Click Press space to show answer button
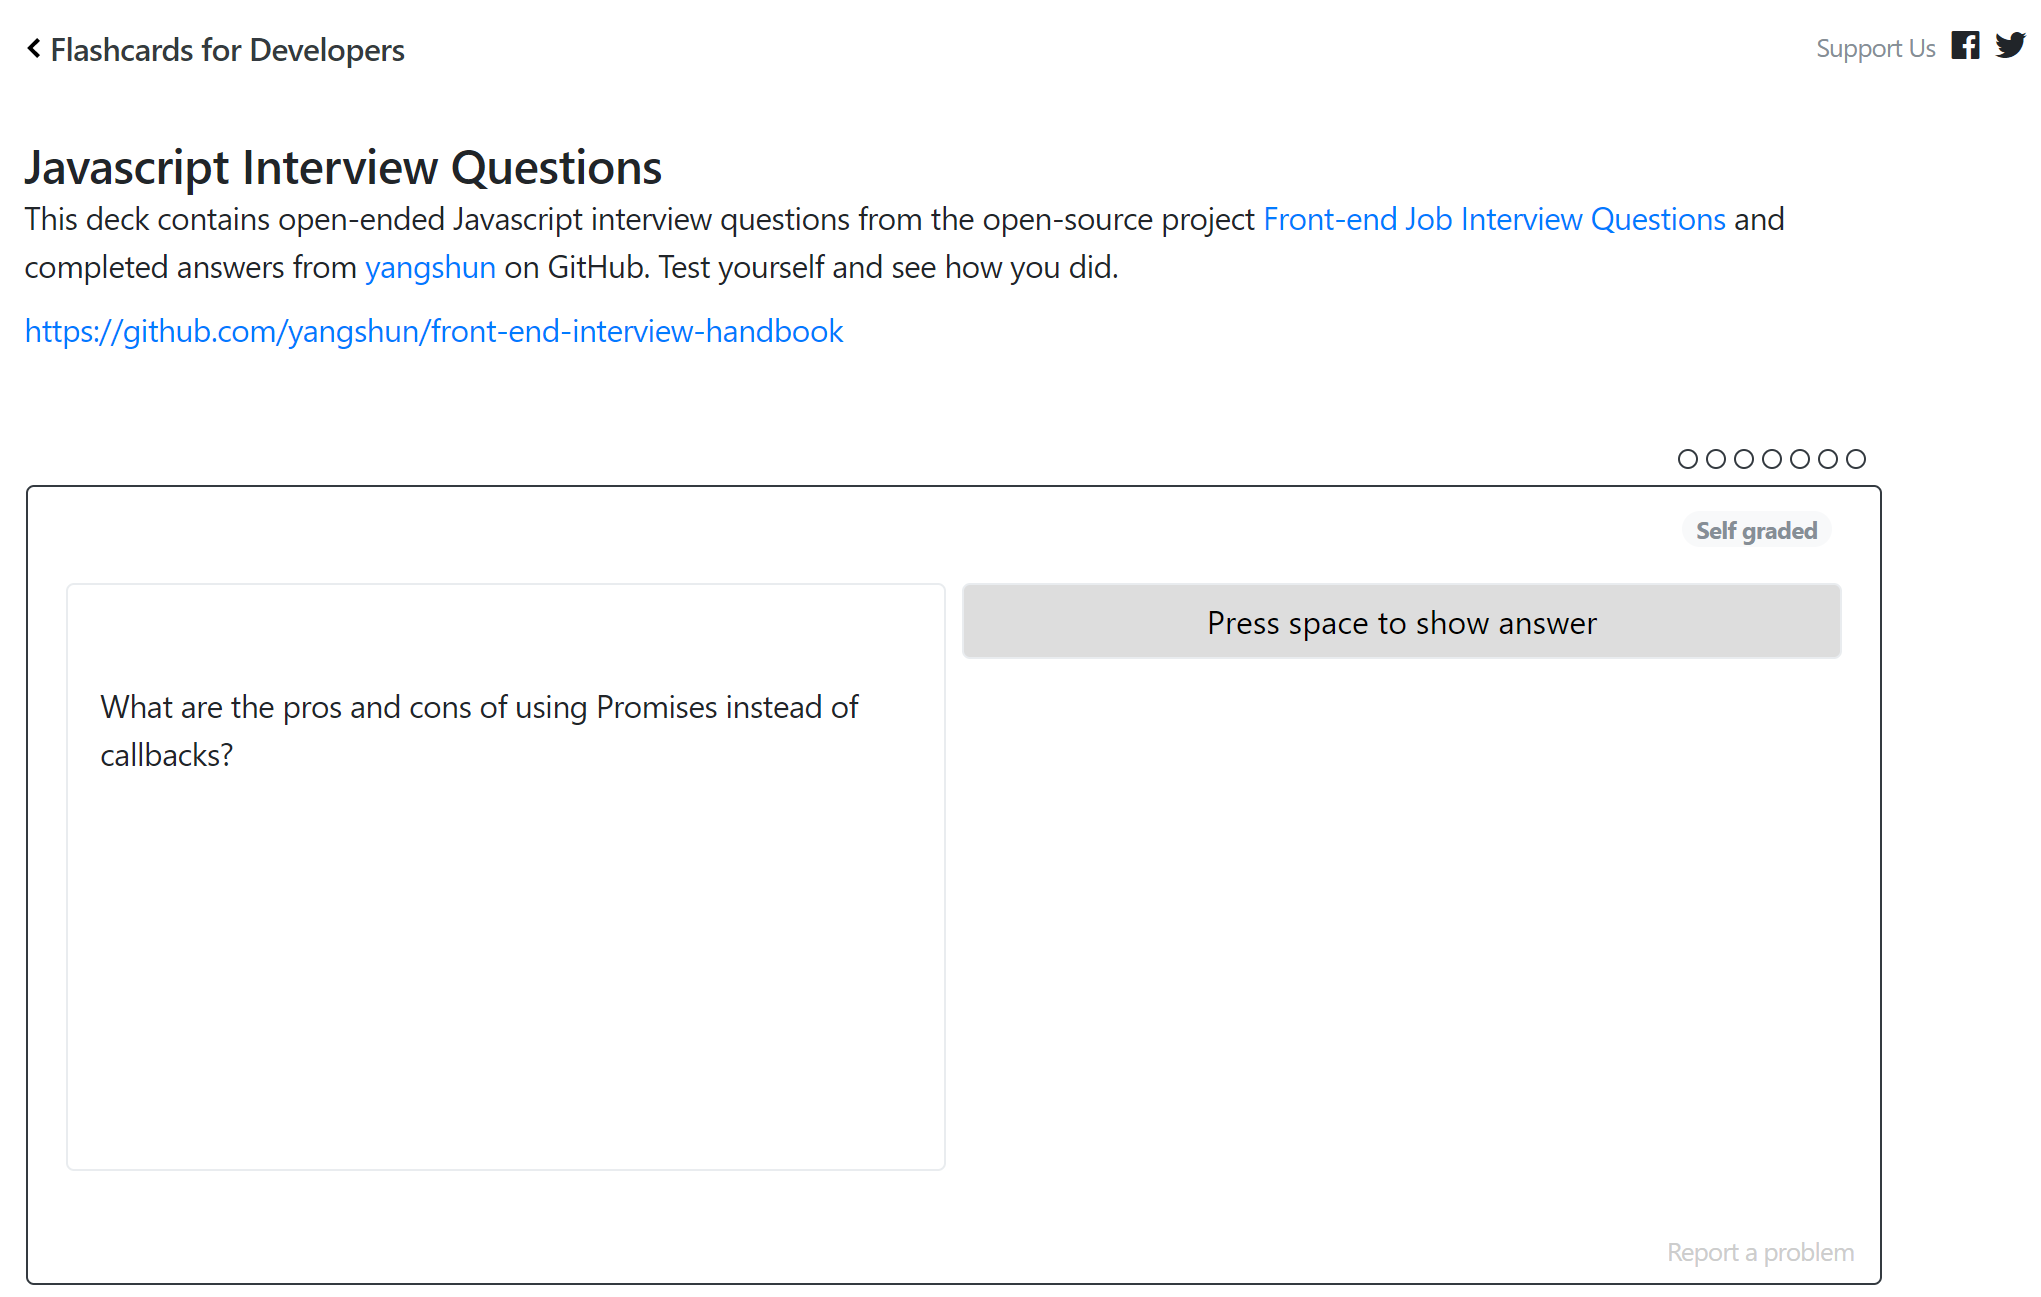 (1401, 622)
